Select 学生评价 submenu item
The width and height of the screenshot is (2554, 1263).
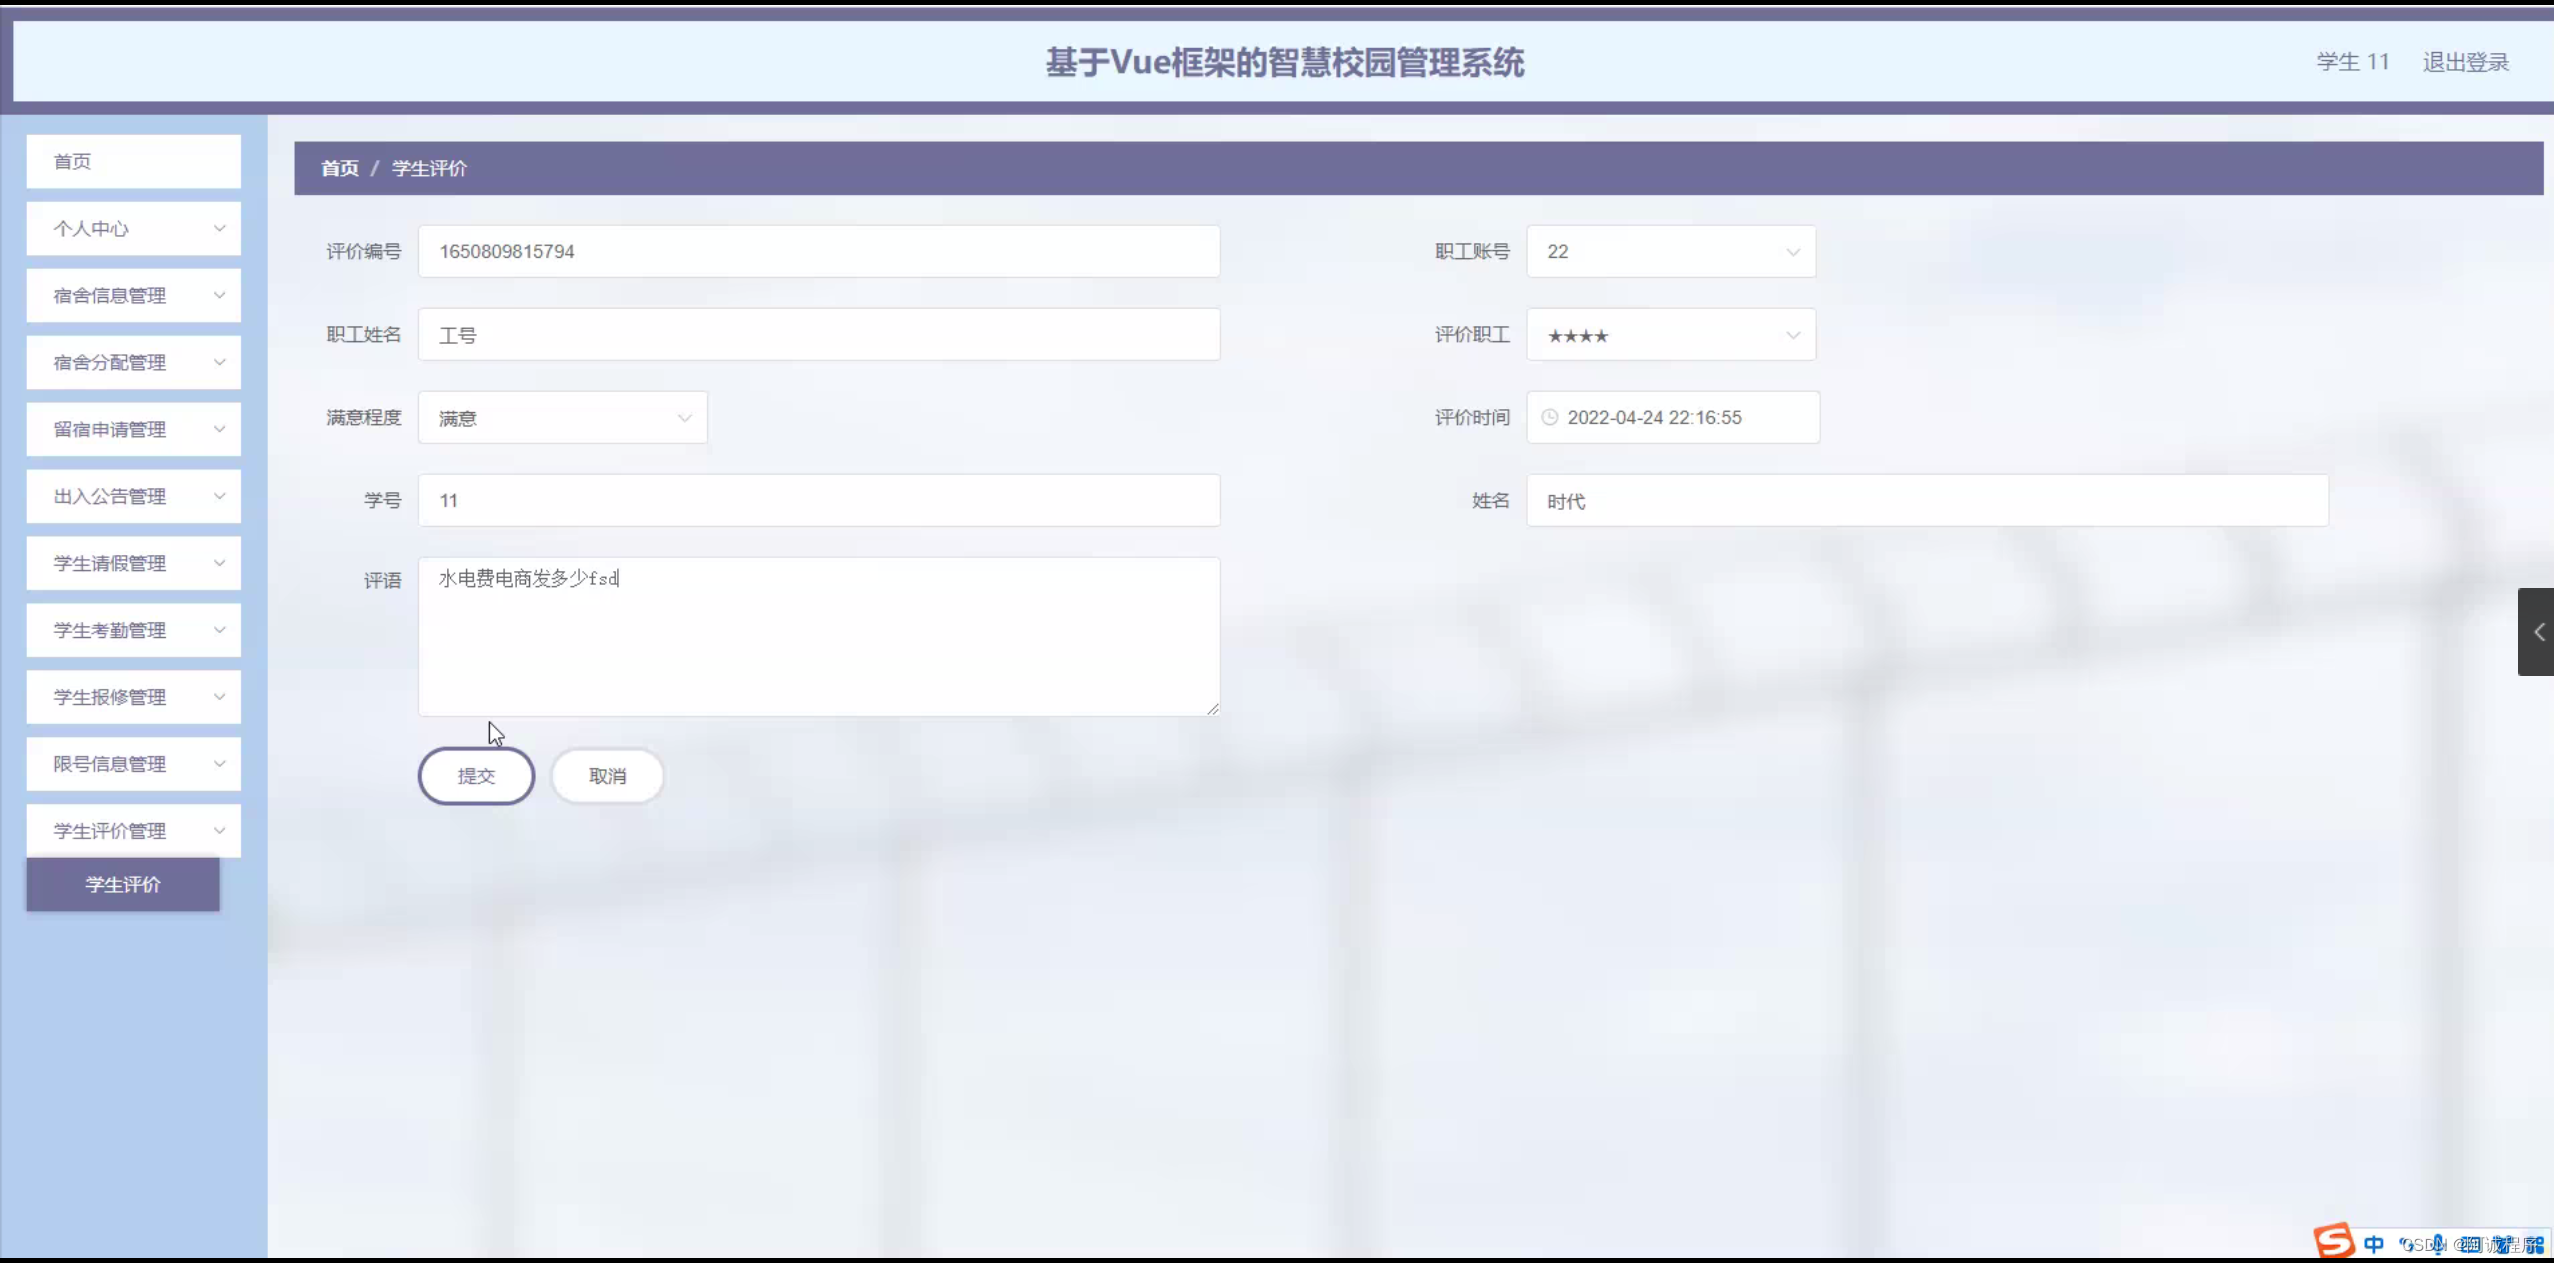tap(123, 884)
